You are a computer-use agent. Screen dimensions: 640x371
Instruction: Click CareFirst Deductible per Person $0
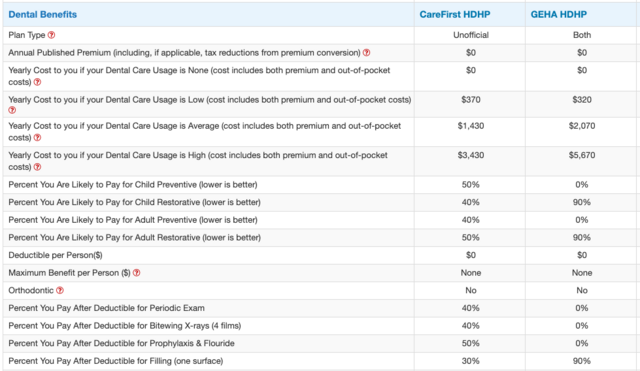point(471,255)
